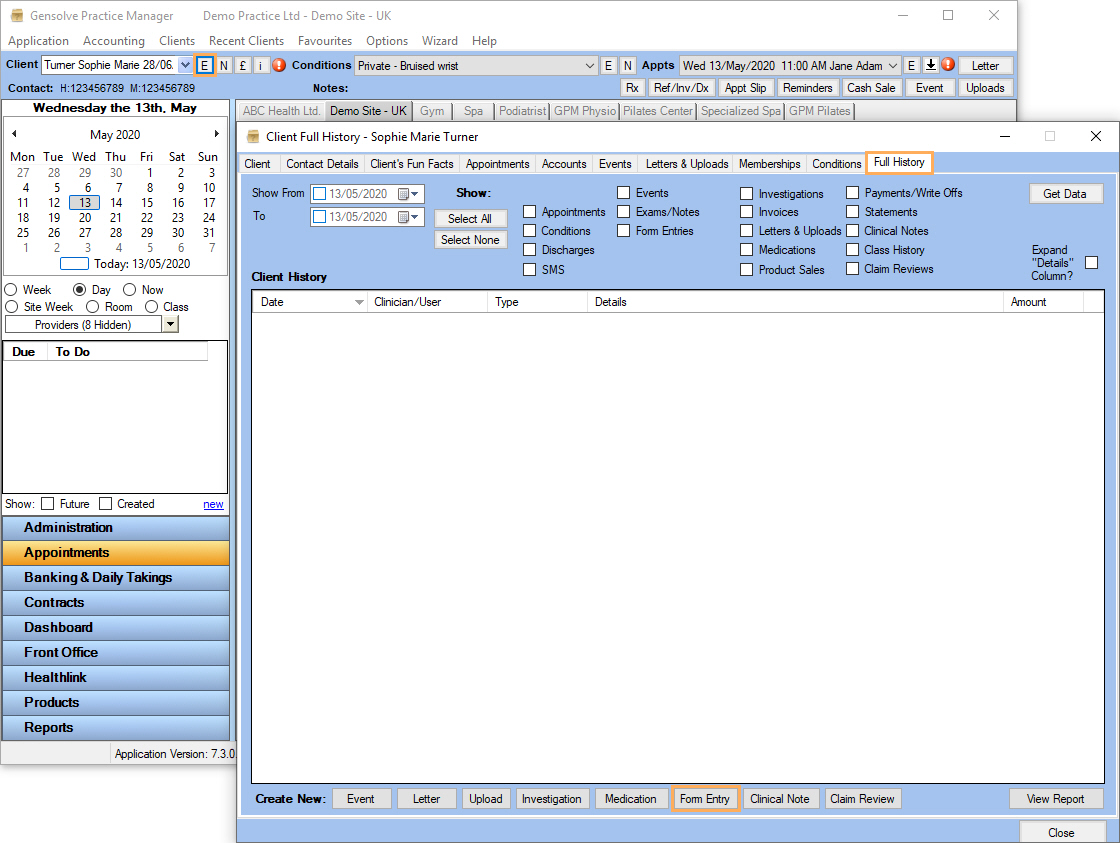Open the Wizard menu
This screenshot has height=843, width=1120.
tap(439, 41)
